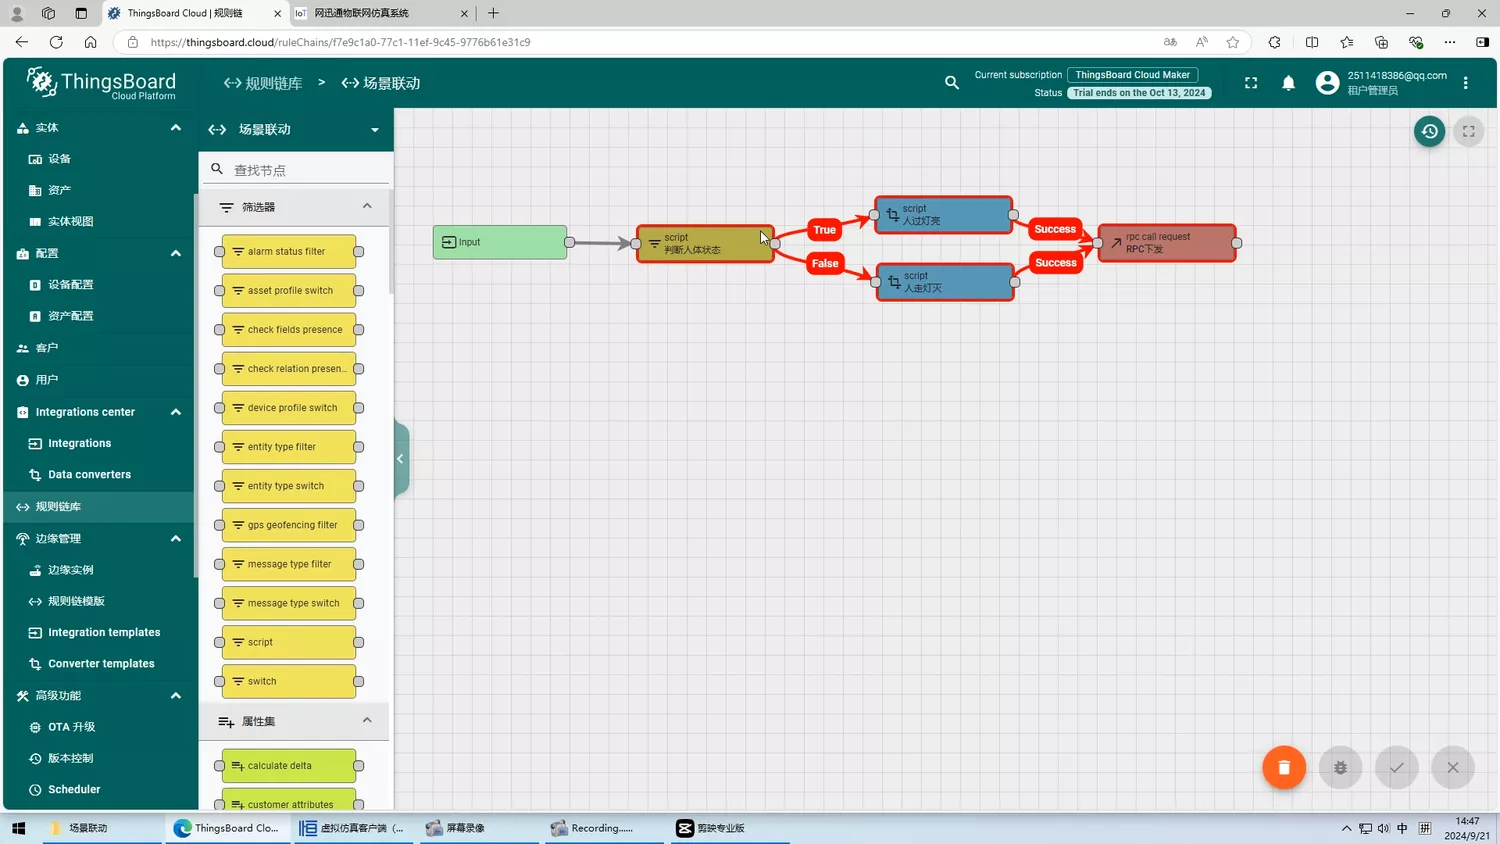Toggle fullscreen icon in top header
The width and height of the screenshot is (1500, 844).
[x=1250, y=83]
